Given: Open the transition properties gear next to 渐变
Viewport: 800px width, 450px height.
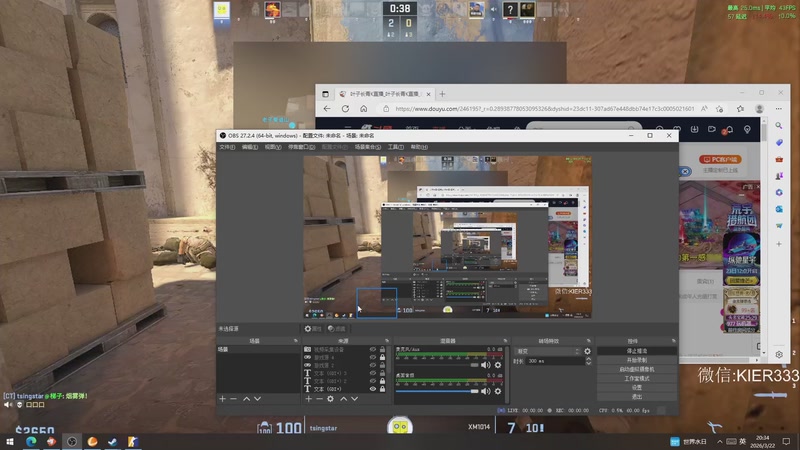Looking at the screenshot, I should click(x=587, y=351).
